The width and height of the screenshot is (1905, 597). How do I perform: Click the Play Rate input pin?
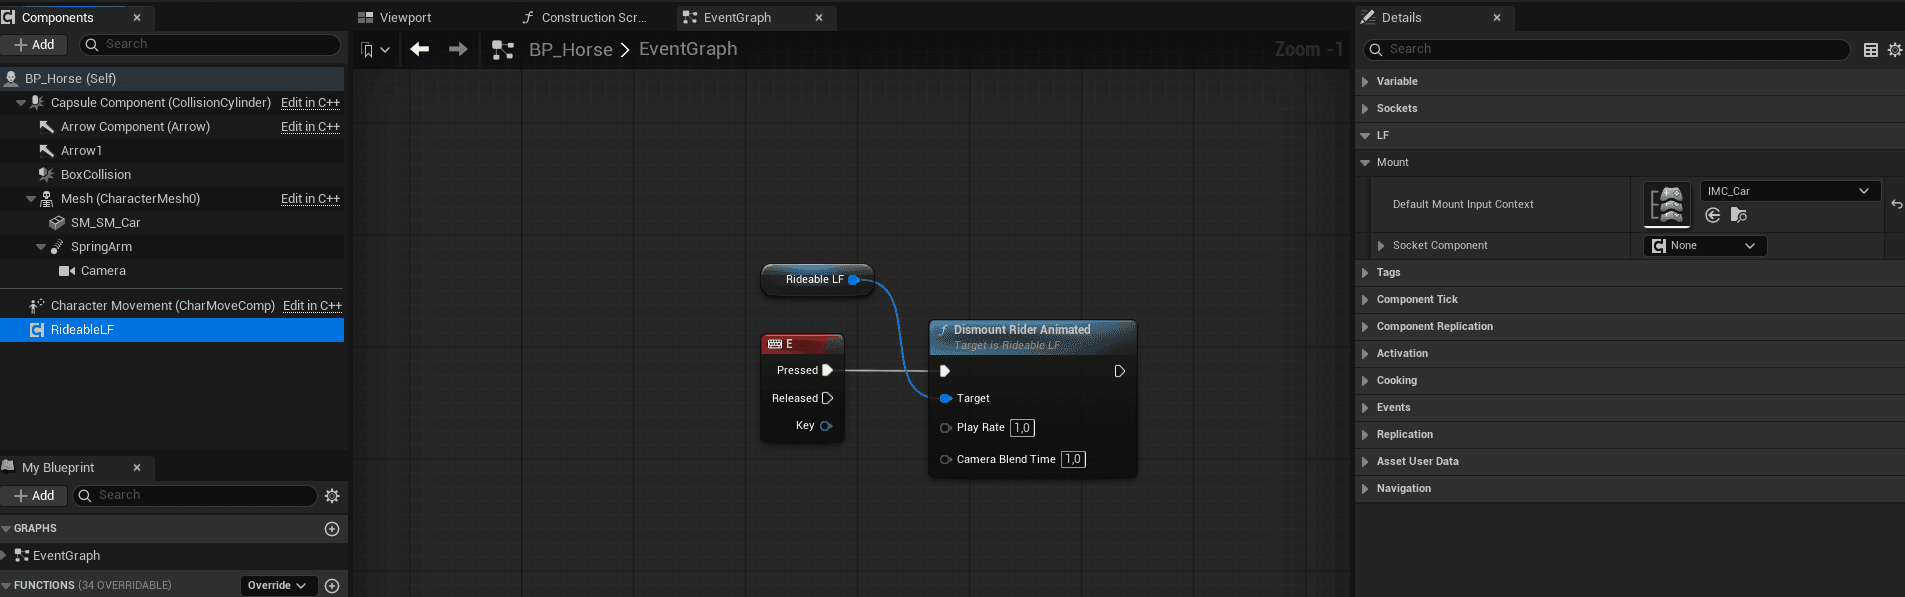click(945, 428)
